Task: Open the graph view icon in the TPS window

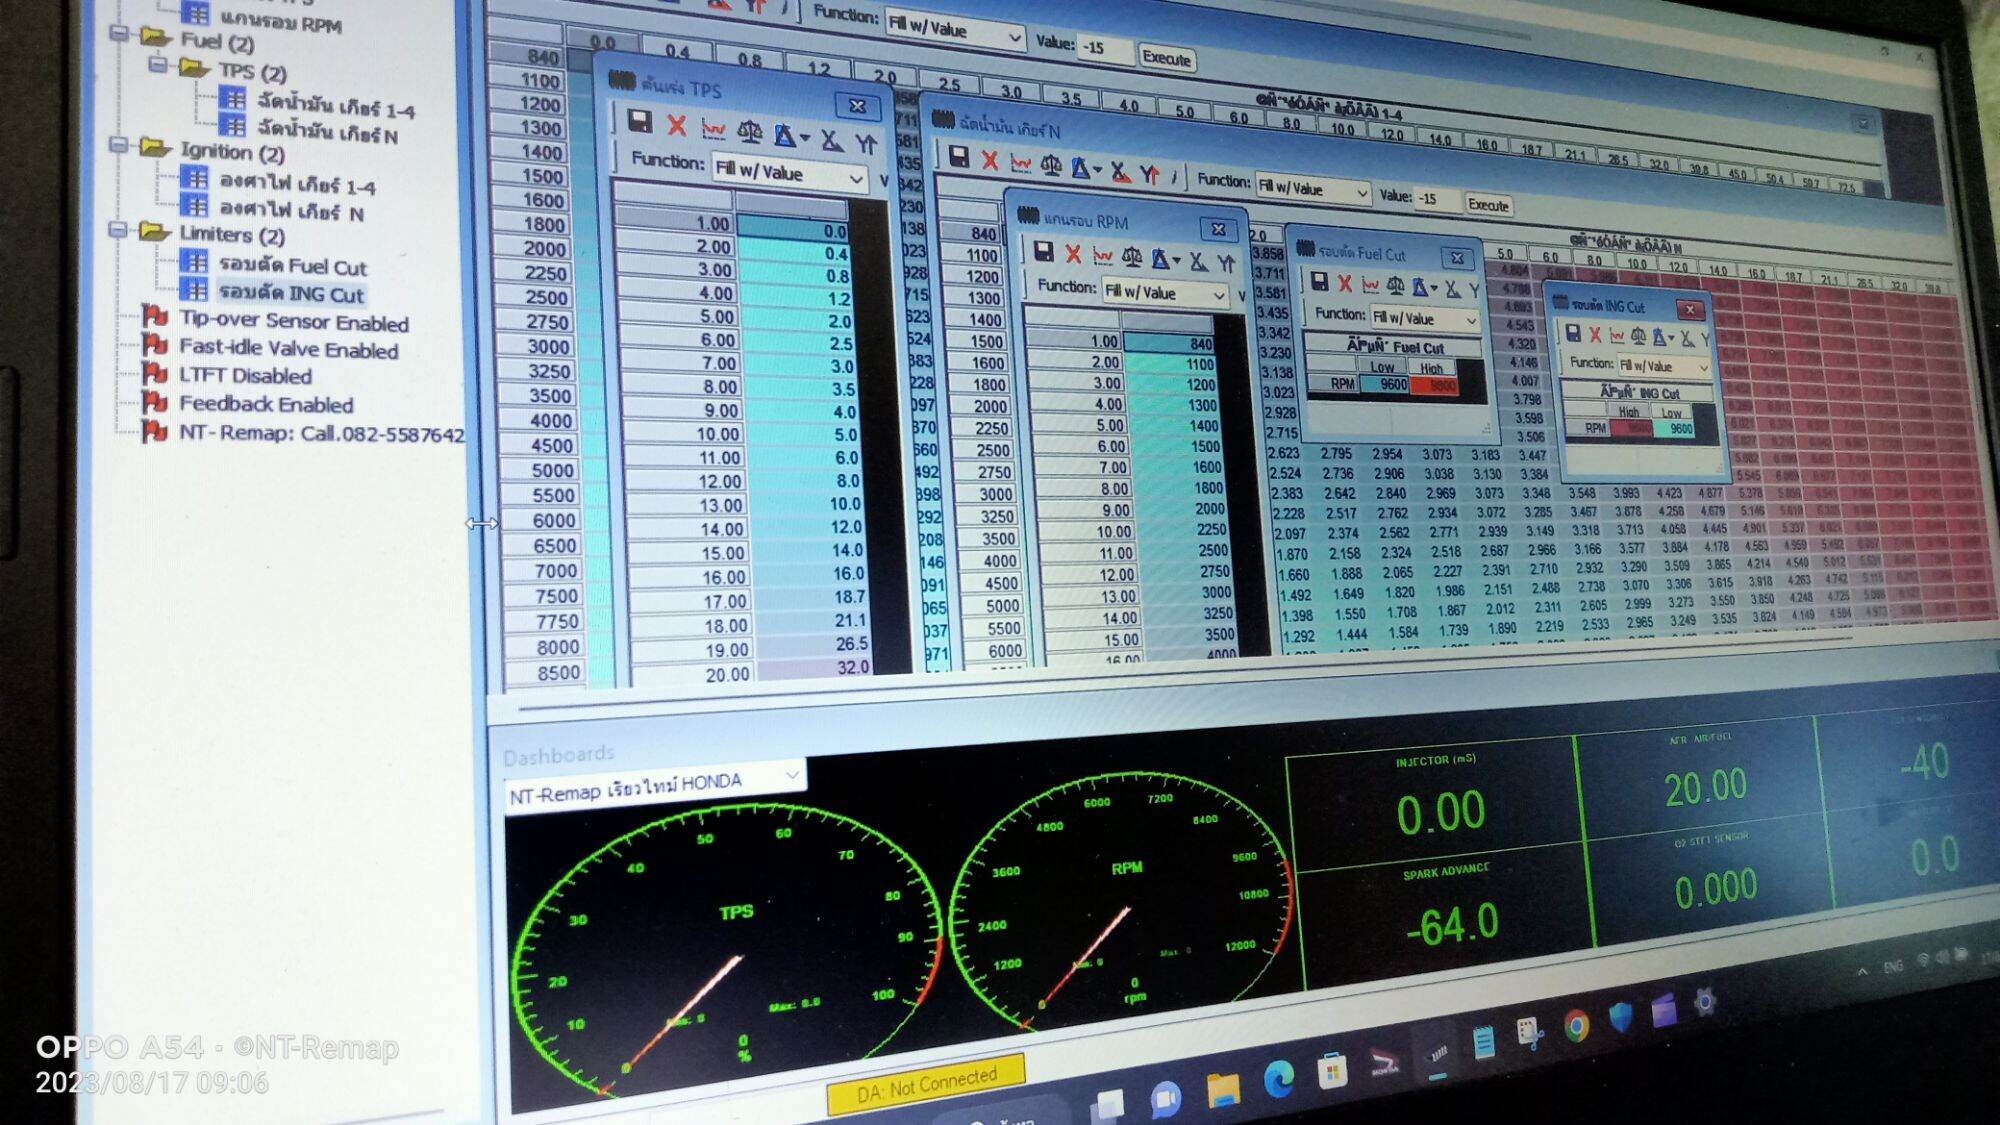Action: click(713, 129)
